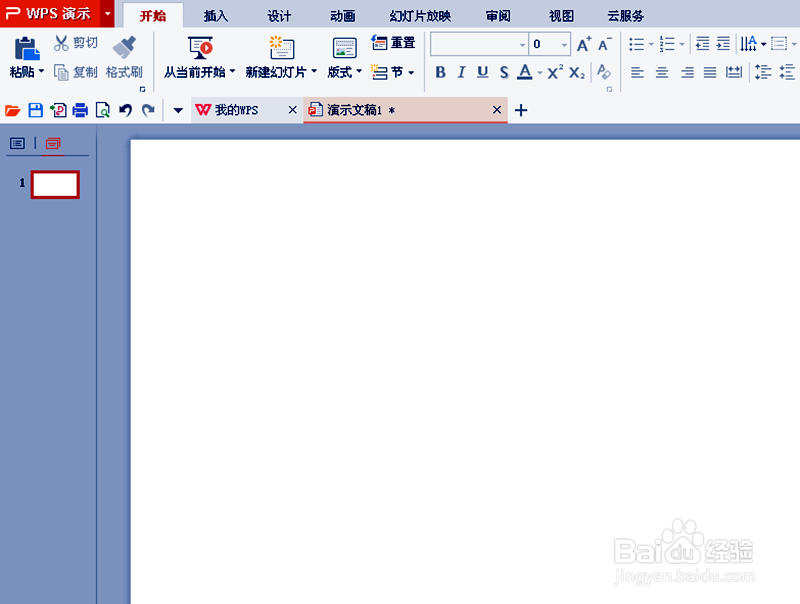Close the 我的WPS tab
The height and width of the screenshot is (604, 800).
292,110
